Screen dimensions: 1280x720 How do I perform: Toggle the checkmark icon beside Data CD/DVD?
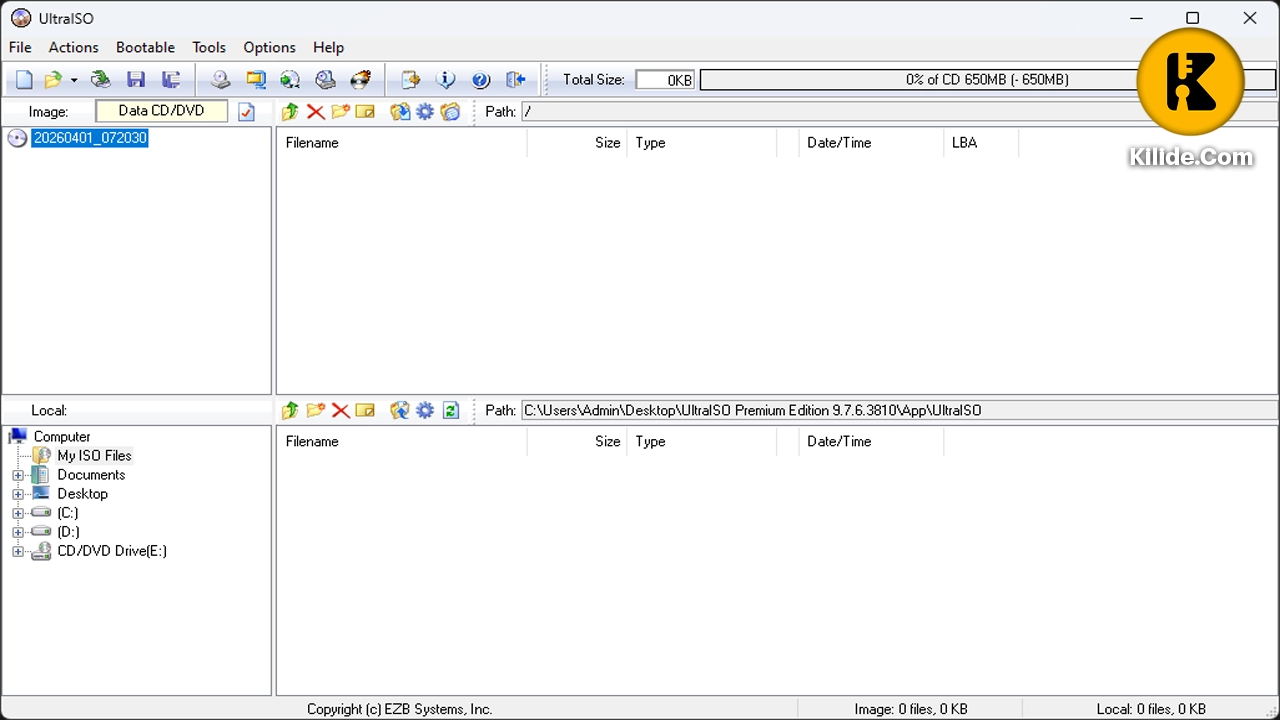[x=247, y=112]
